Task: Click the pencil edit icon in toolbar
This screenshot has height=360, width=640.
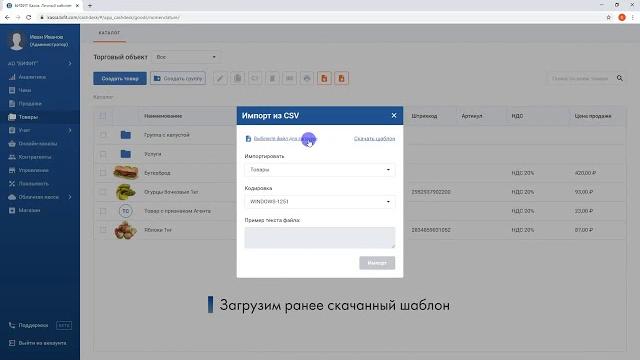Action: [220, 78]
